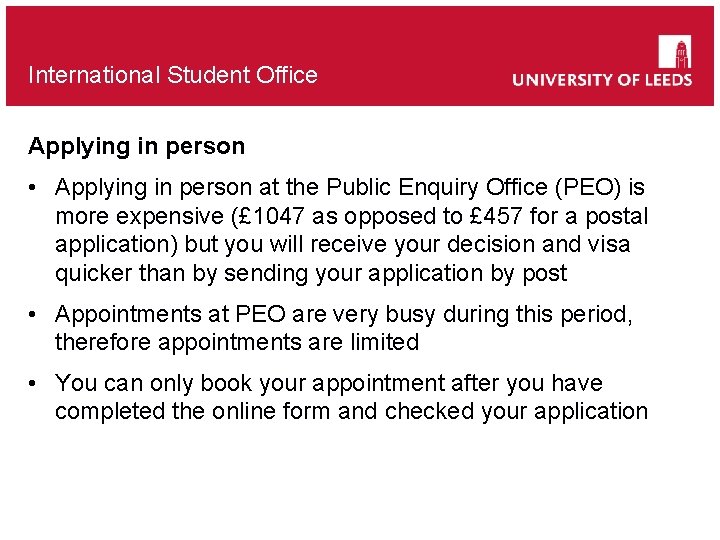Click the University of Leeds tower logo
Viewport: 720px width, 540px height.
(x=674, y=51)
